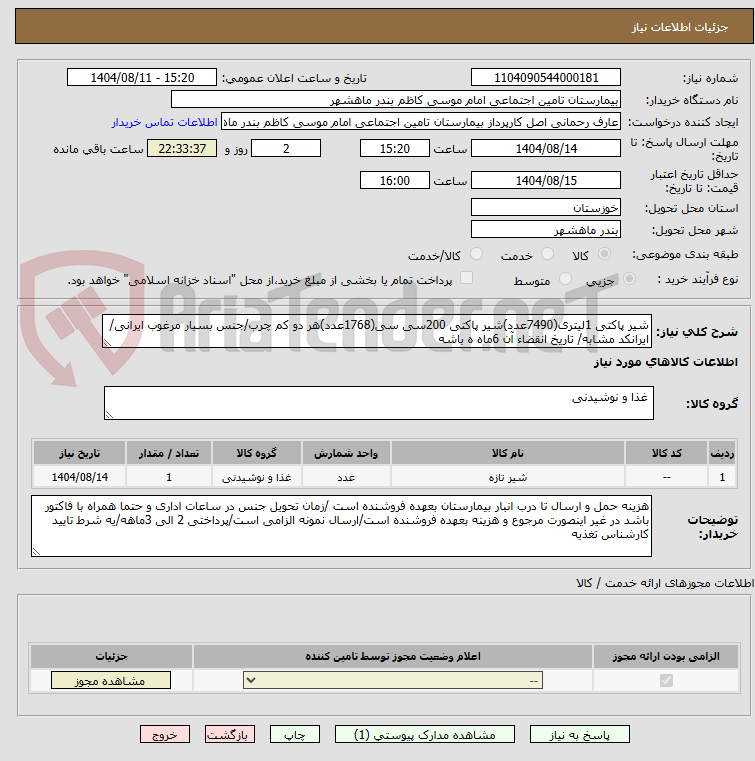This screenshot has height=761, width=755.
Task: Select the متوسط purchase type radio
Action: click(565, 279)
